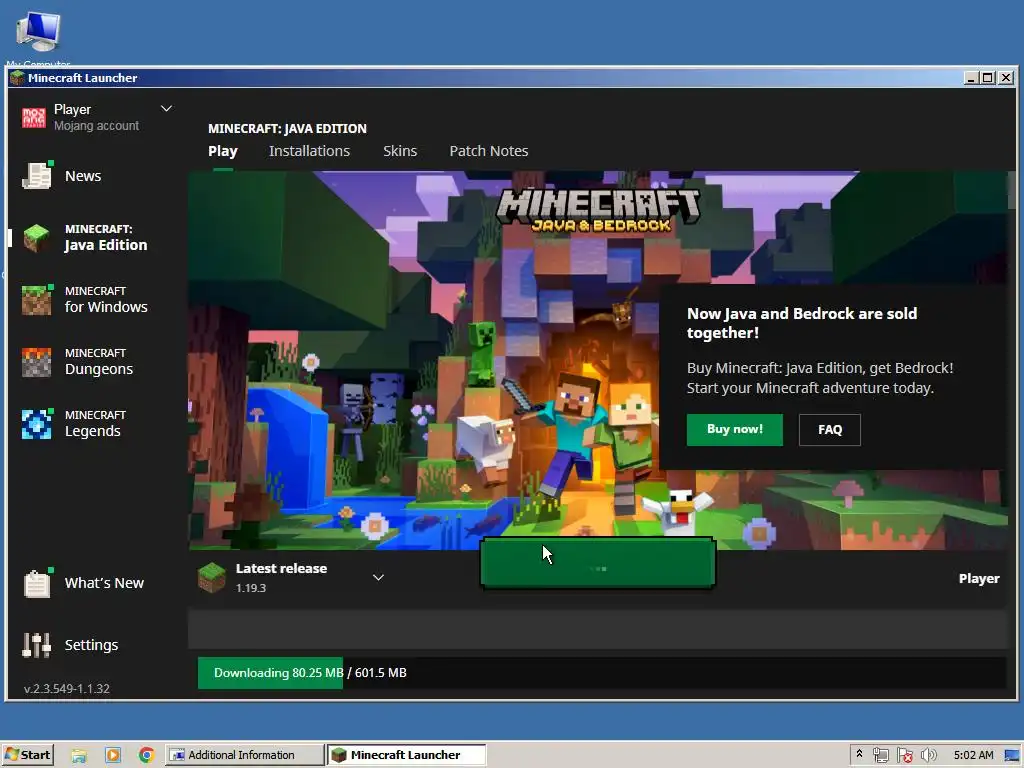Expand the Latest release version dropdown

coord(378,577)
